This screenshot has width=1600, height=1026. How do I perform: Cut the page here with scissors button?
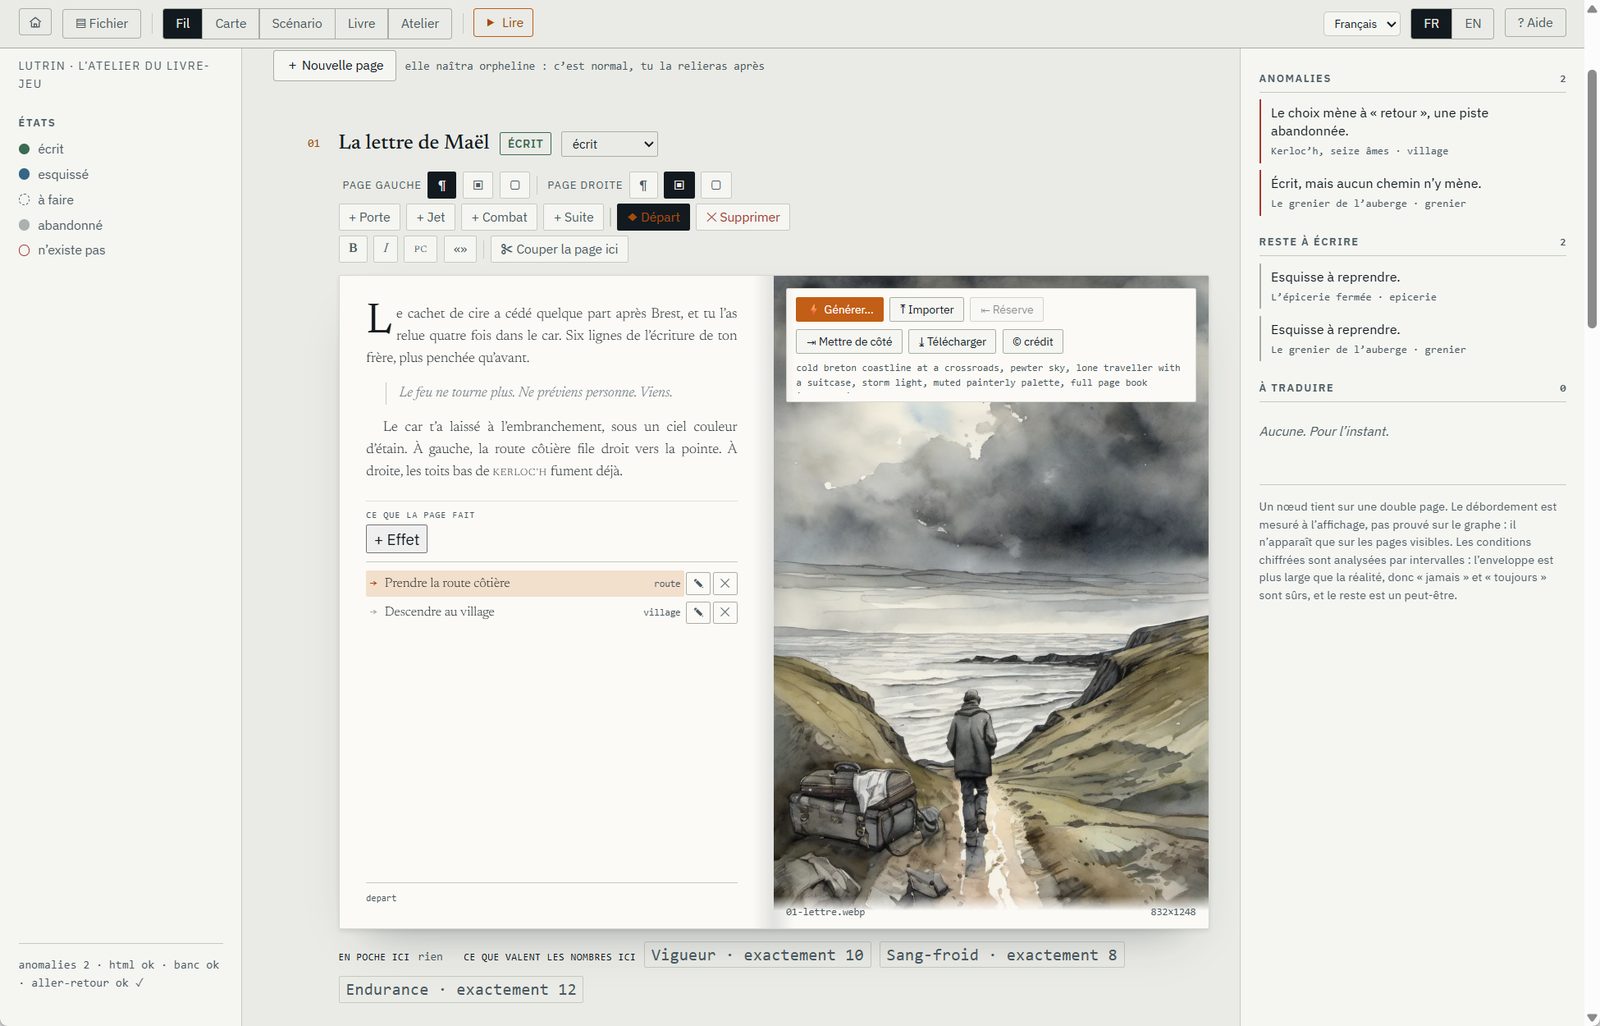559,249
